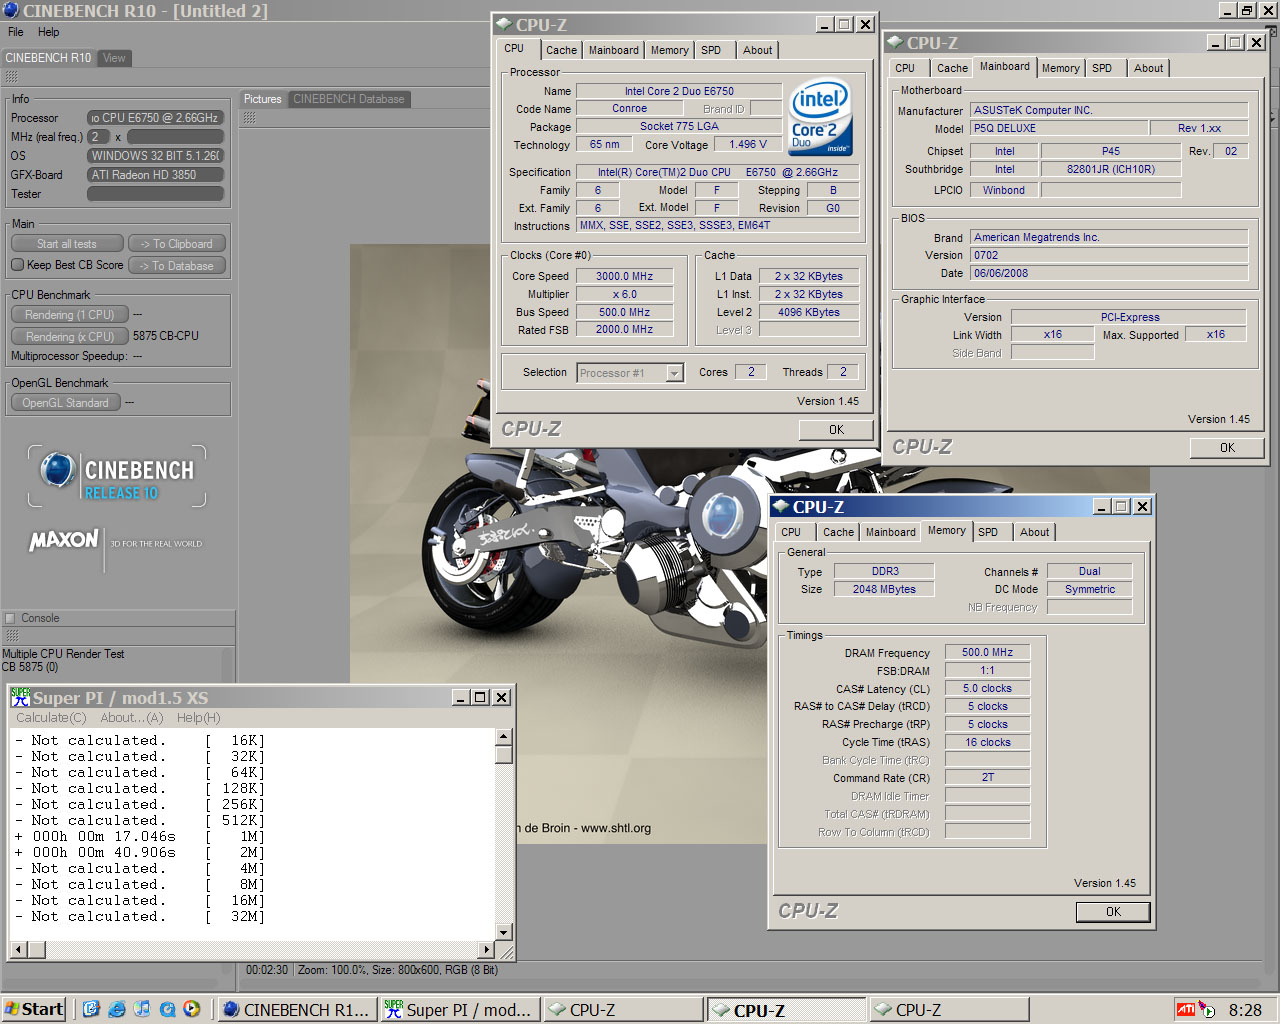Click the 3000.0 MHz Core Speed value
This screenshot has height=1024, width=1280.
pos(625,277)
